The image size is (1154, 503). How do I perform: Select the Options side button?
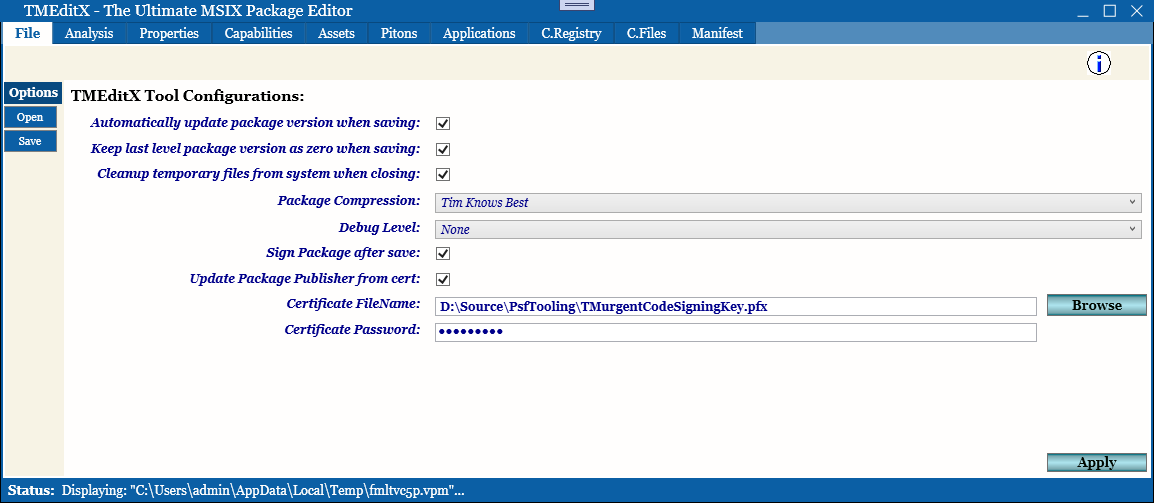pos(33,93)
